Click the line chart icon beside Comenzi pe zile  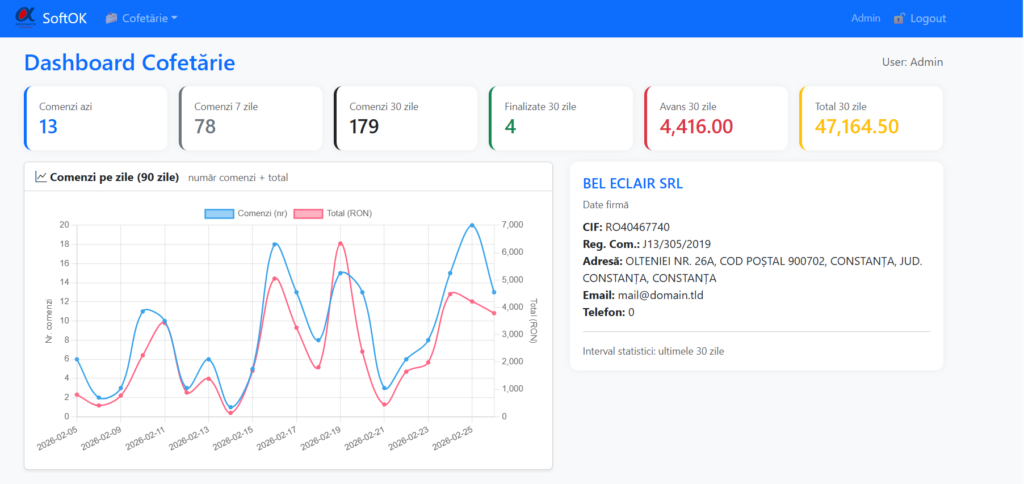(x=41, y=177)
